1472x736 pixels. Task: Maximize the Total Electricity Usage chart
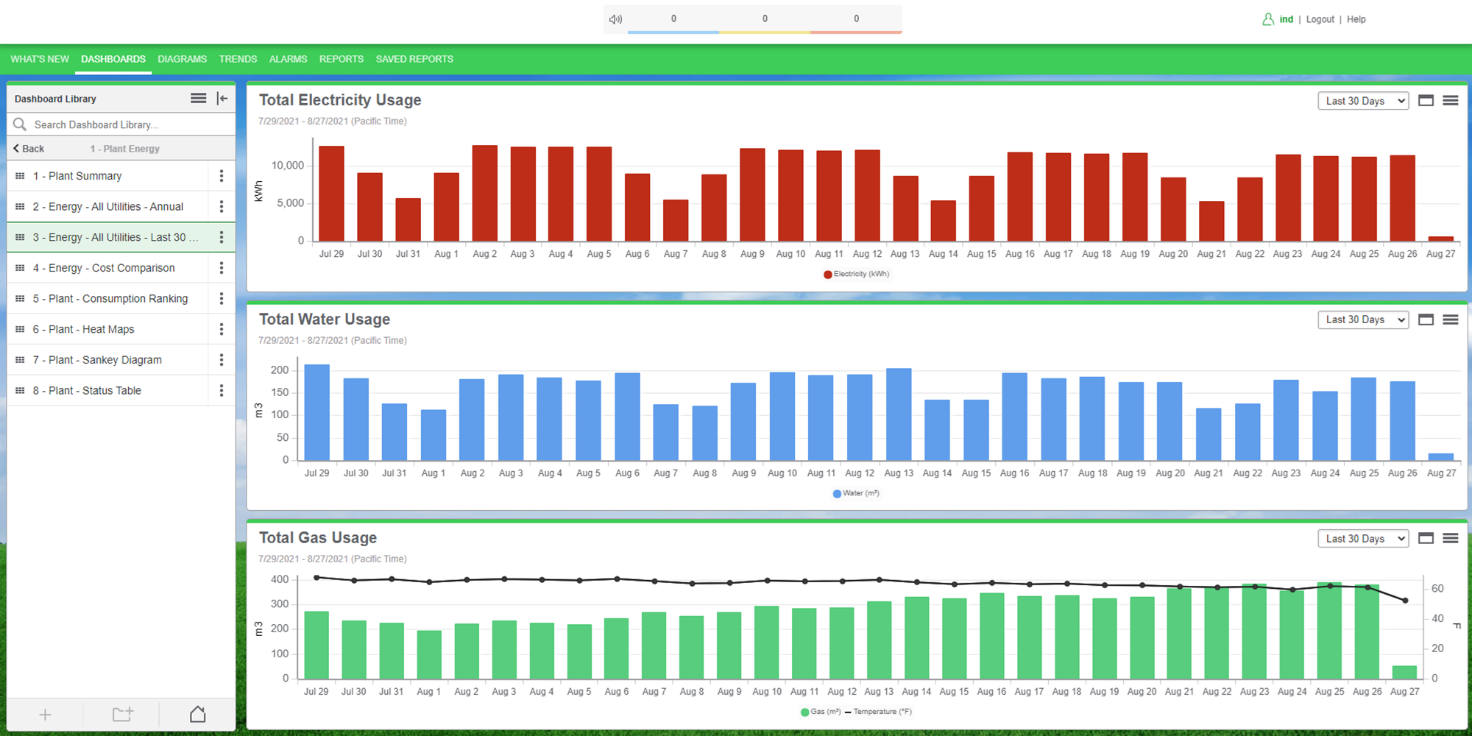pos(1426,100)
